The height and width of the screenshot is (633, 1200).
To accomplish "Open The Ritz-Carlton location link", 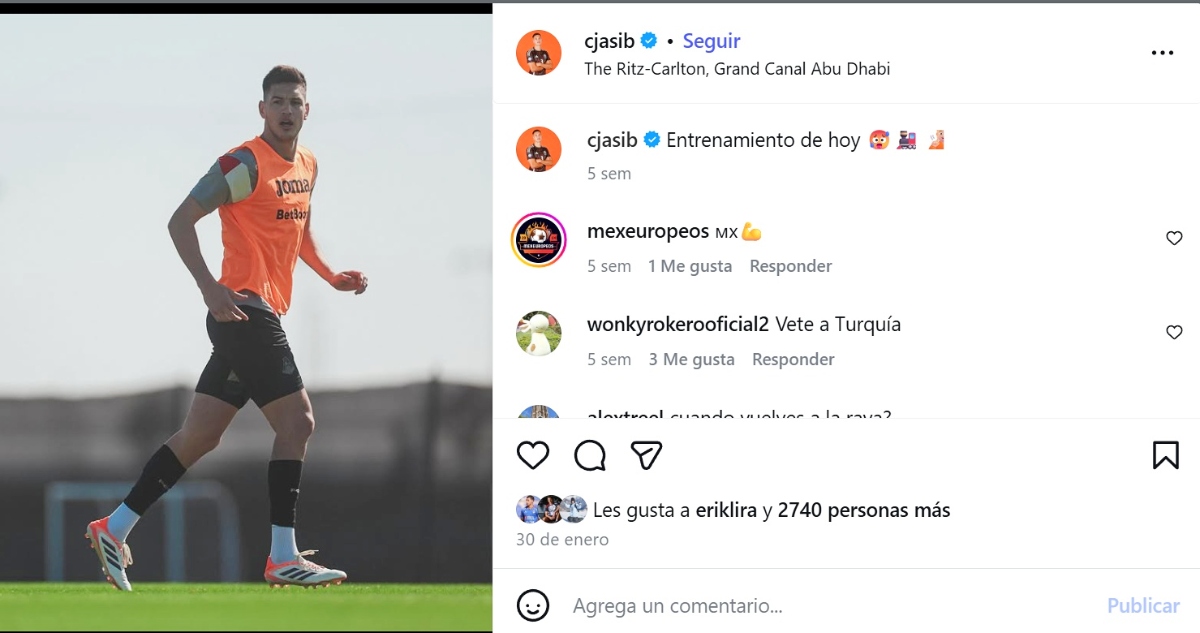I will (x=737, y=69).
